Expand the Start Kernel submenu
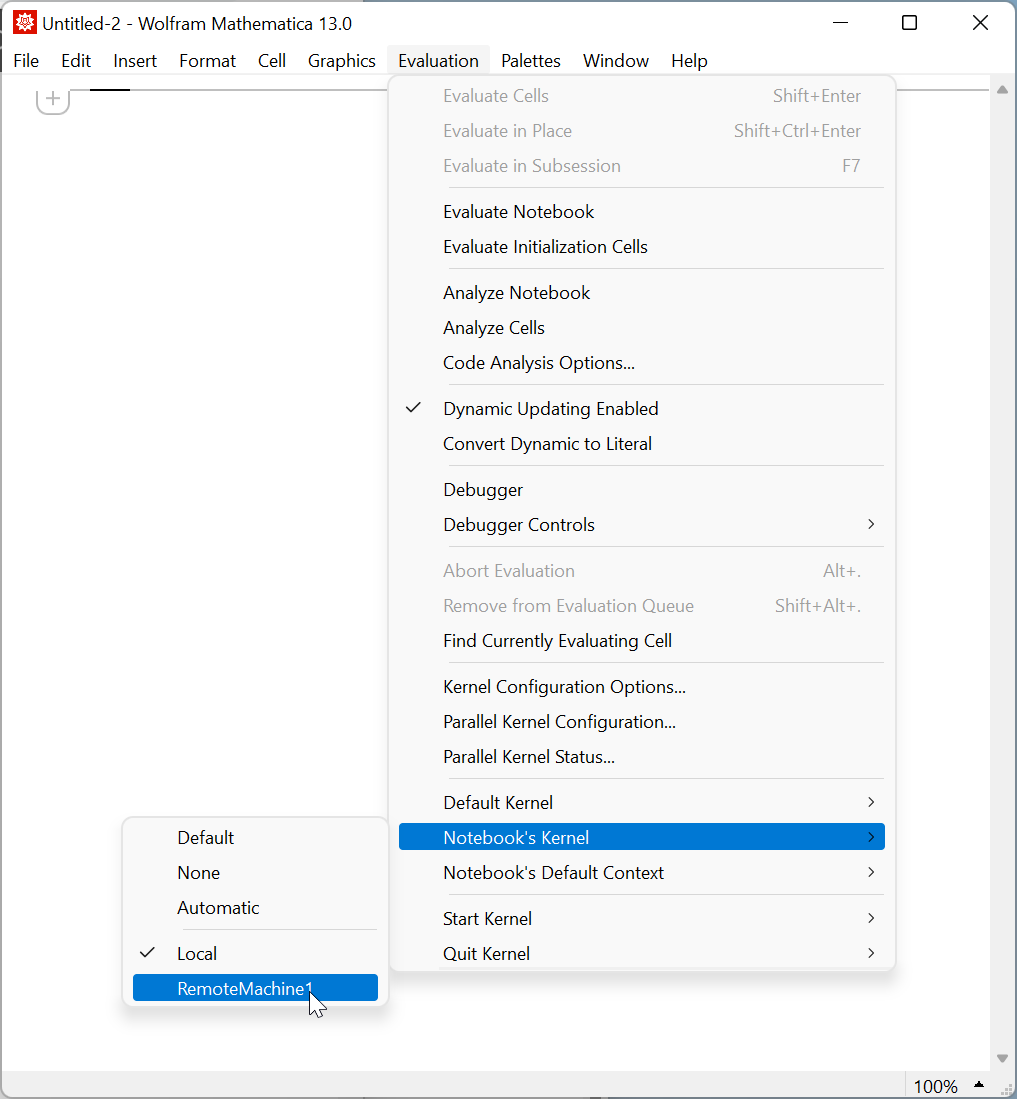Viewport: 1017px width, 1099px height. pos(487,918)
